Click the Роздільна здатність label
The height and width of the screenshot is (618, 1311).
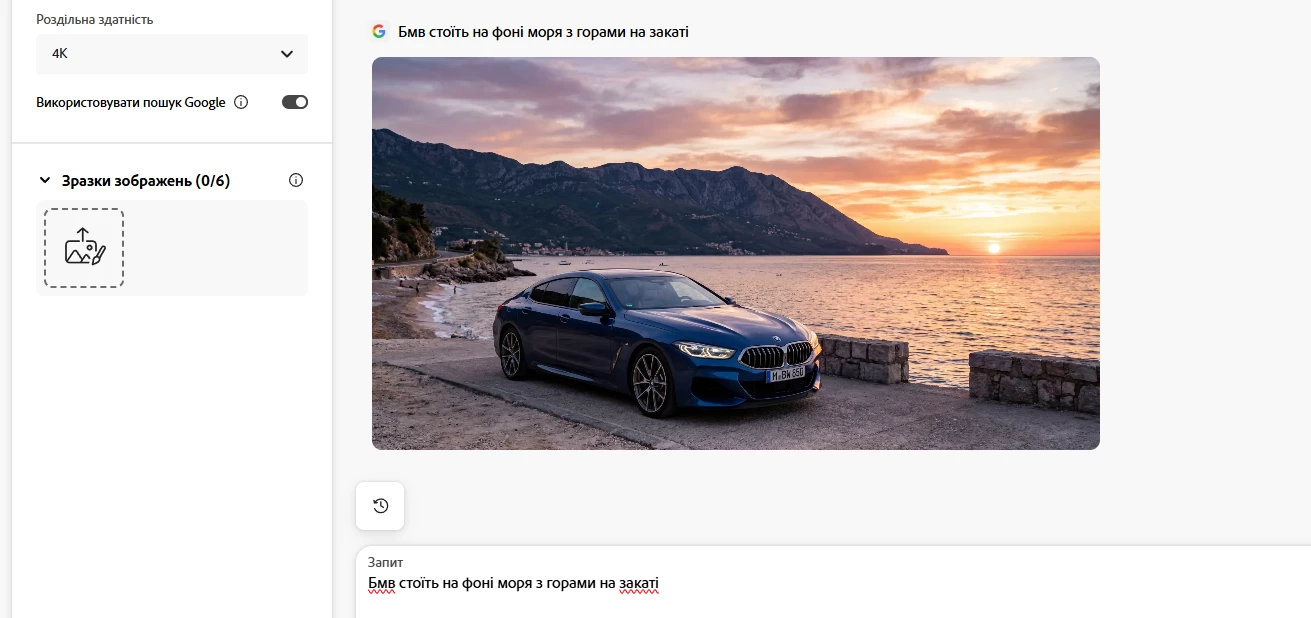click(x=95, y=19)
